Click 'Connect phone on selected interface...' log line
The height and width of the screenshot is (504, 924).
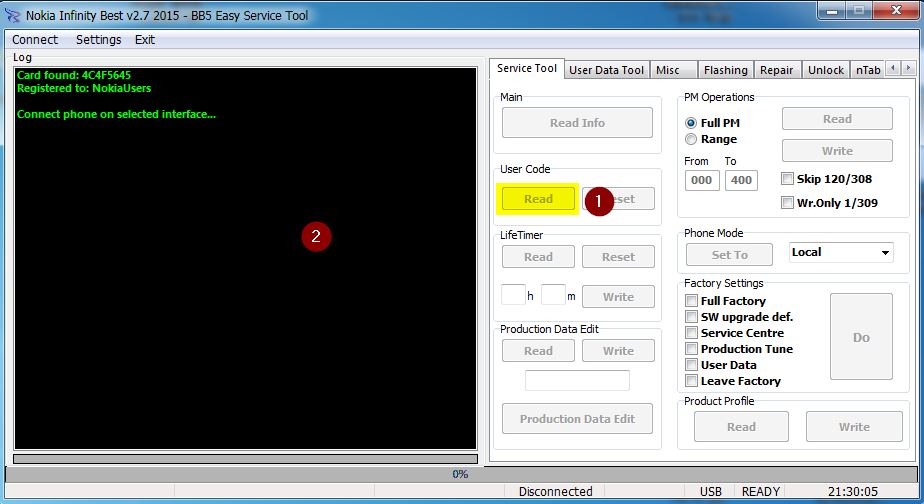(116, 114)
